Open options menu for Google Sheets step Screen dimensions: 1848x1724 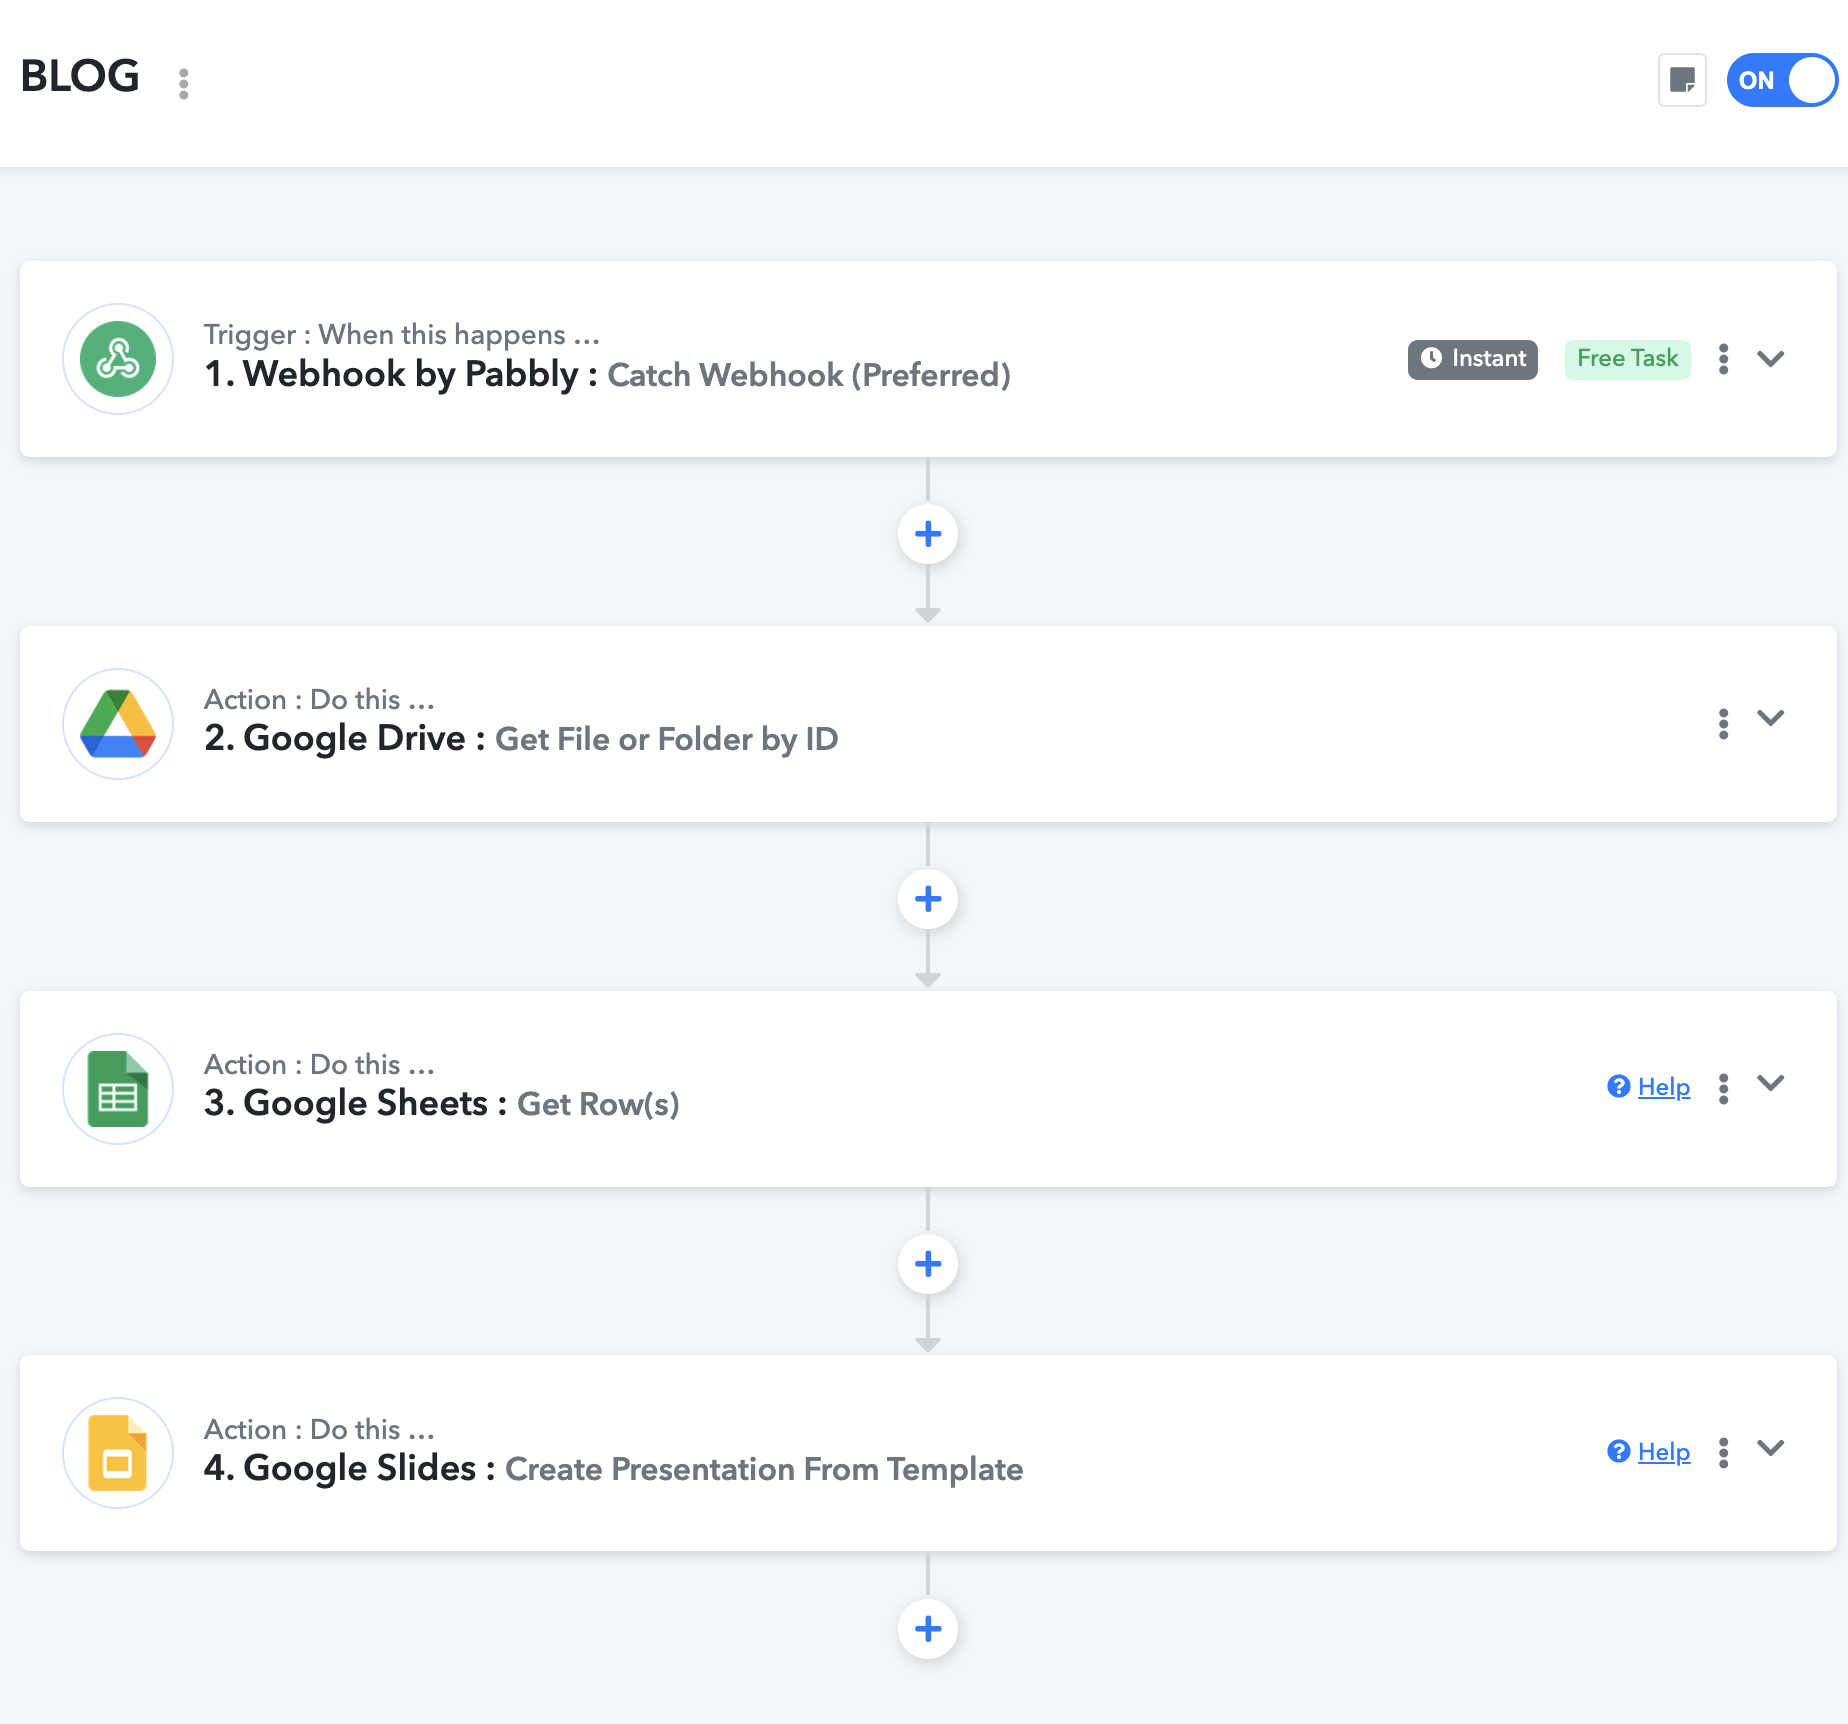(1723, 1089)
